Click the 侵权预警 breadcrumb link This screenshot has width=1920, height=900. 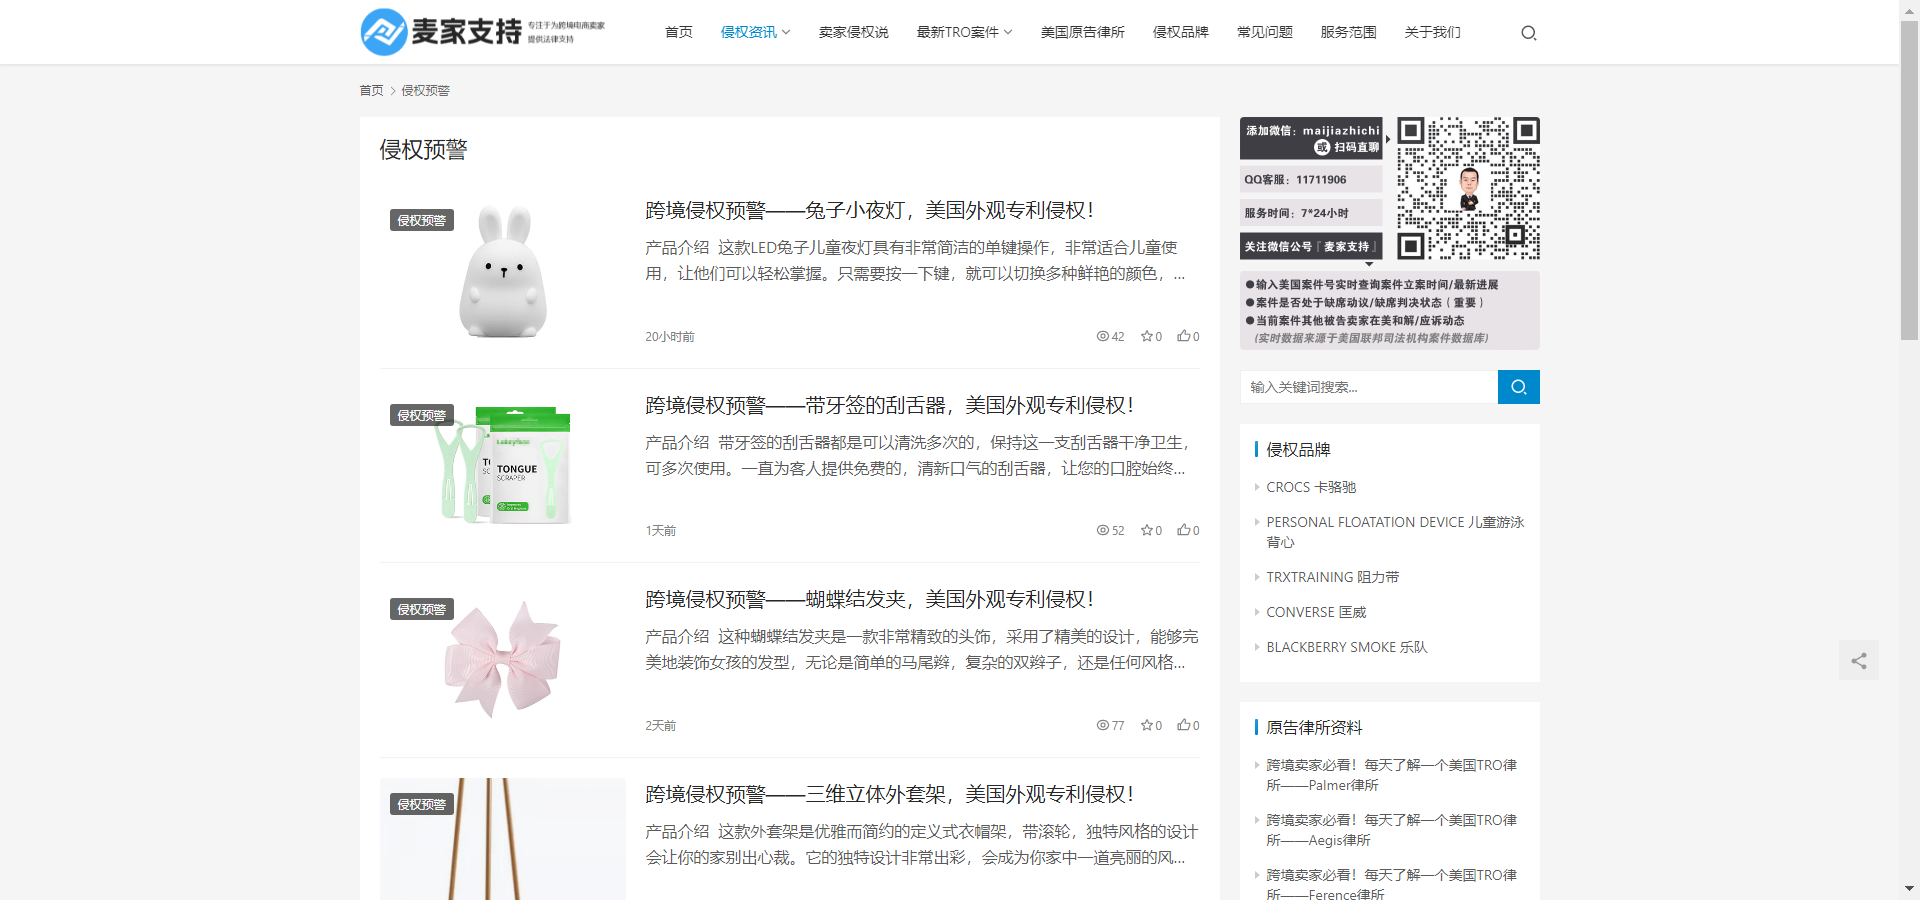(425, 90)
